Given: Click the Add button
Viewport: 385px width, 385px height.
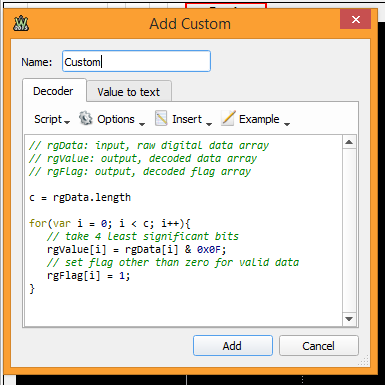Looking at the screenshot, I should (232, 346).
